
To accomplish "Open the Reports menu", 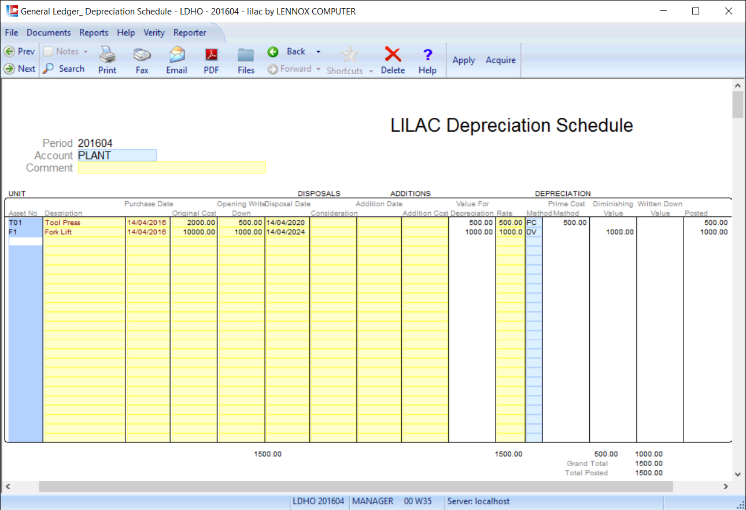I will point(94,32).
